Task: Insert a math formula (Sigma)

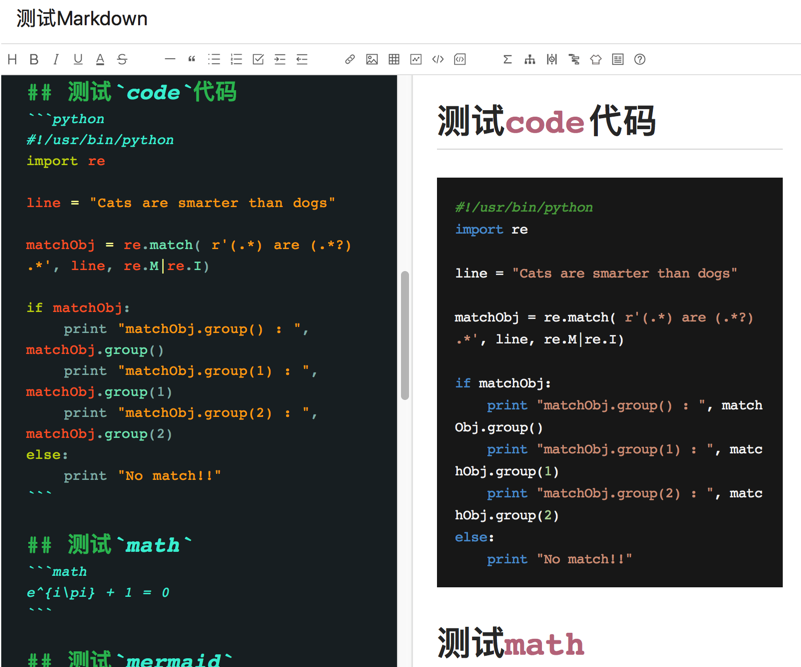Action: coord(507,59)
